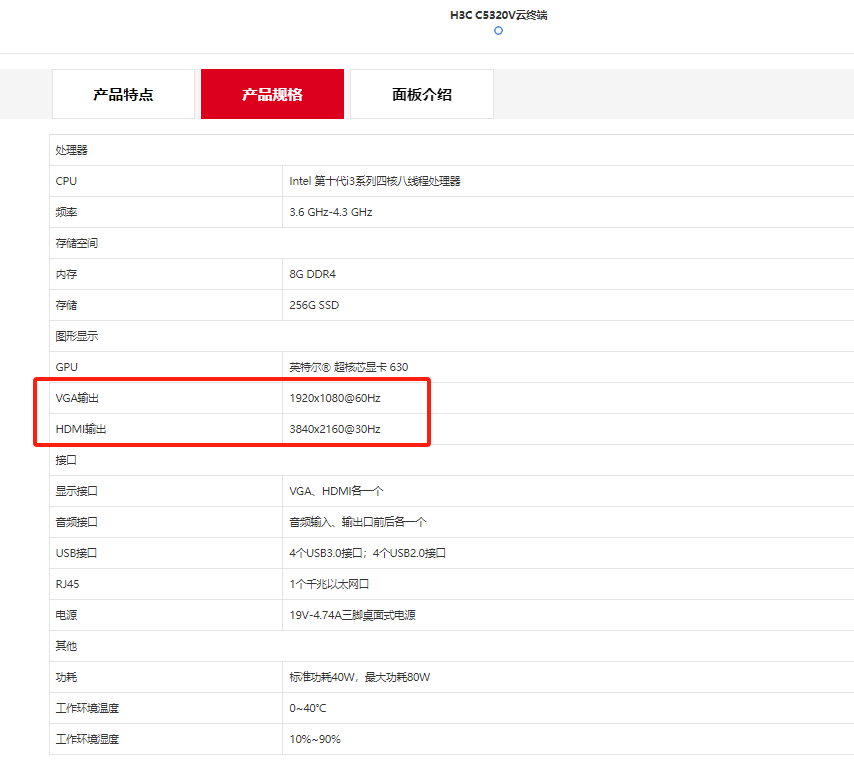Click the carousel dot under H3C C5320V云终端
This screenshot has height=766, width=854.
pyautogui.click(x=498, y=31)
